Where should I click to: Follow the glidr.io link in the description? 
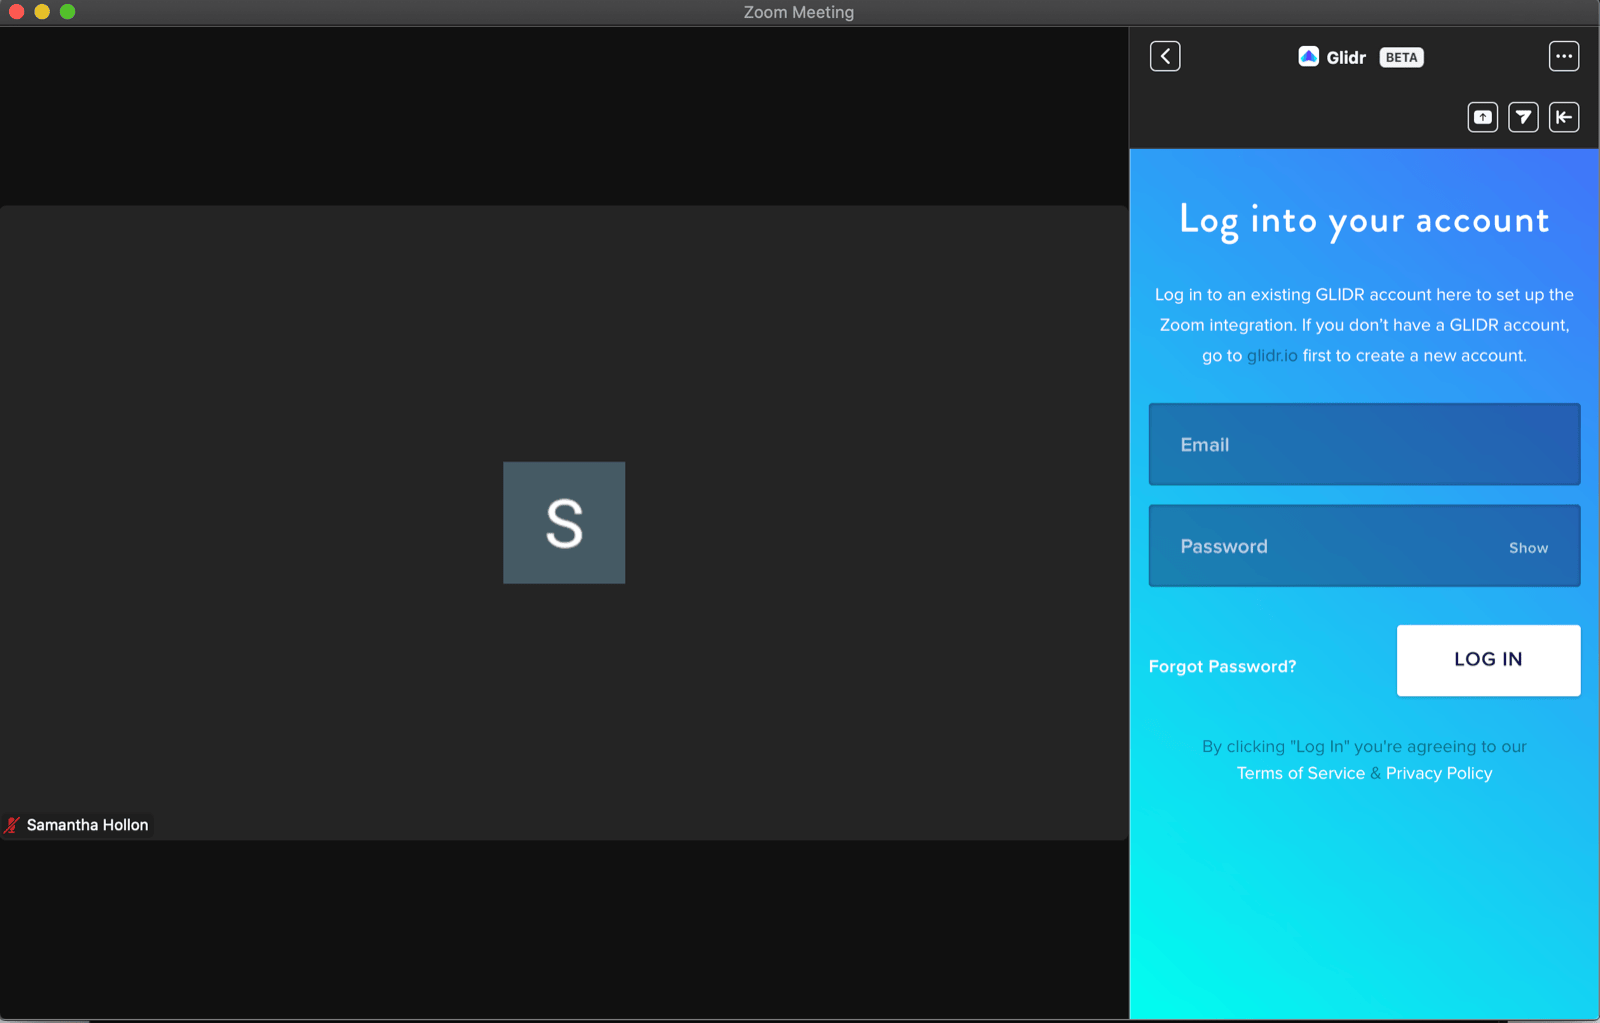1271,355
